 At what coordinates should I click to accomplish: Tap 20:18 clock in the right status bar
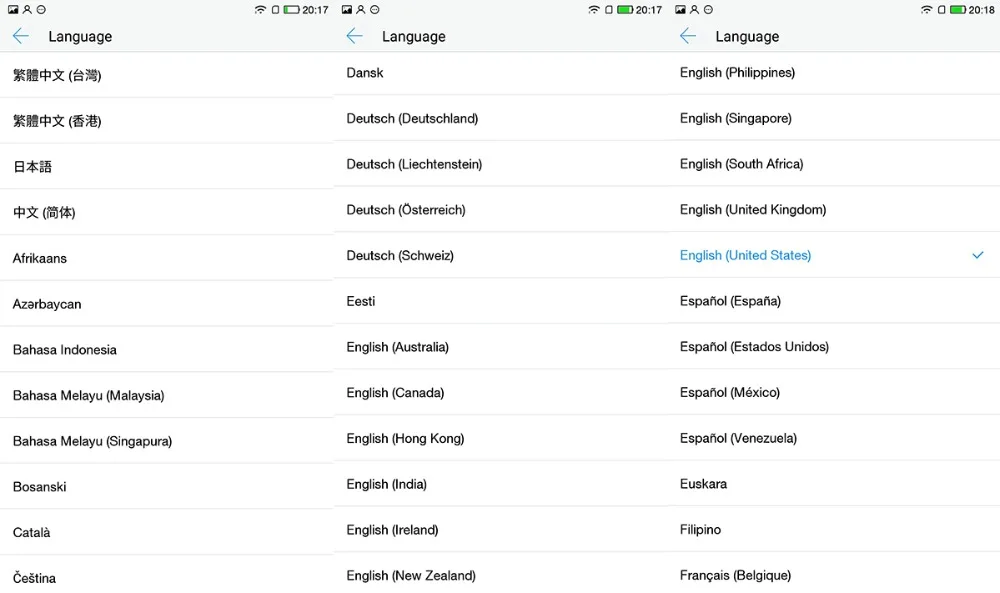click(x=982, y=10)
